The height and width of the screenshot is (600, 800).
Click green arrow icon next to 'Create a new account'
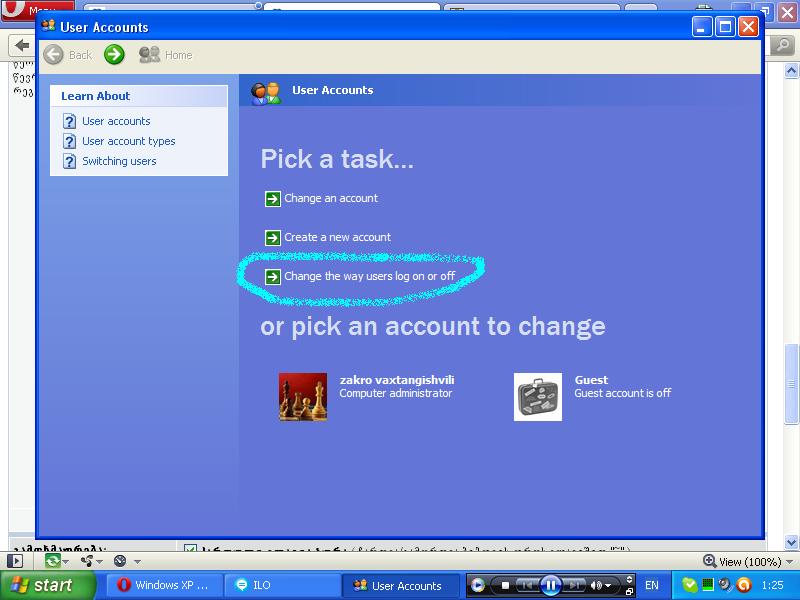273,238
